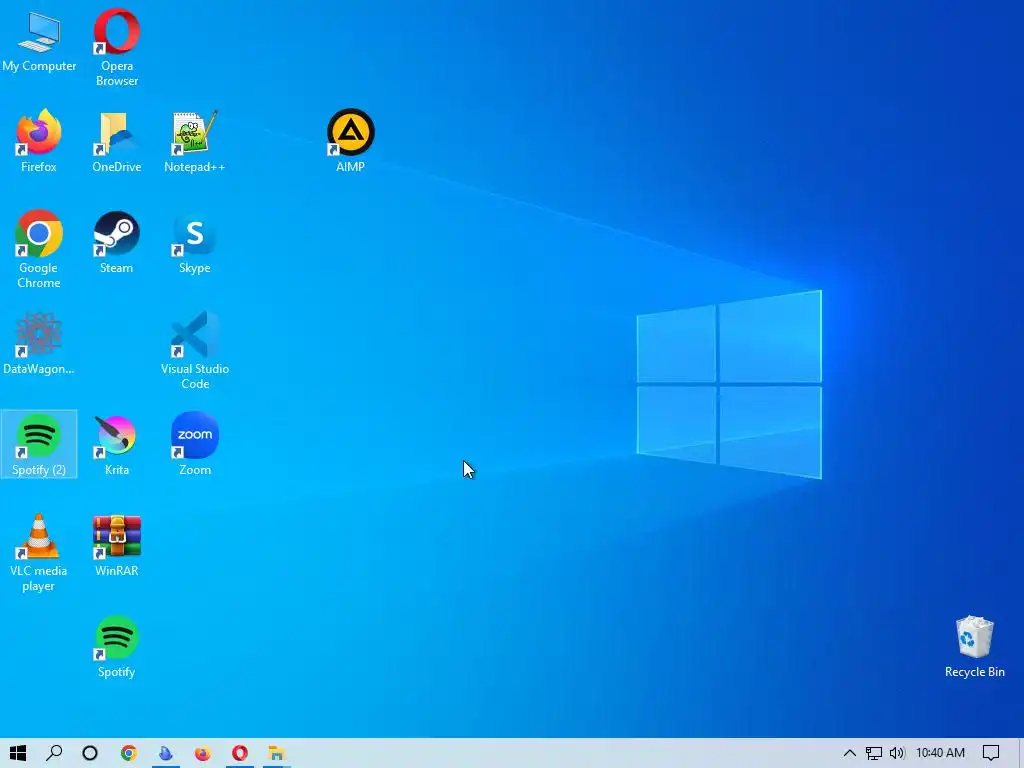This screenshot has height=768, width=1024.
Task: Switch to Opera in the taskbar
Action: [240, 753]
